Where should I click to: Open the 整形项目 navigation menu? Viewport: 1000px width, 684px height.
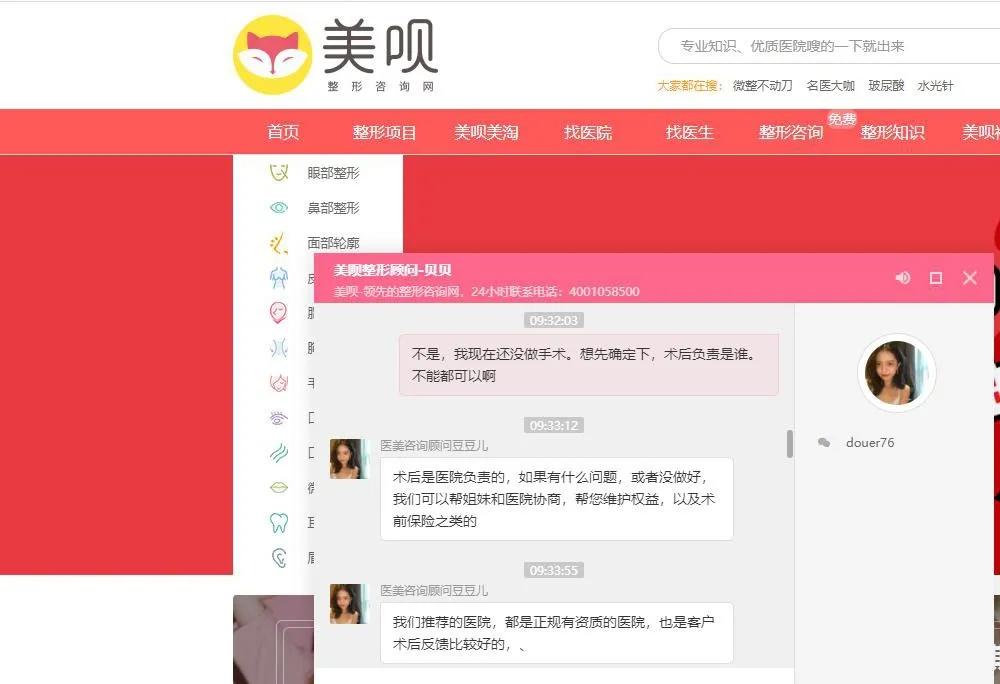click(x=384, y=131)
